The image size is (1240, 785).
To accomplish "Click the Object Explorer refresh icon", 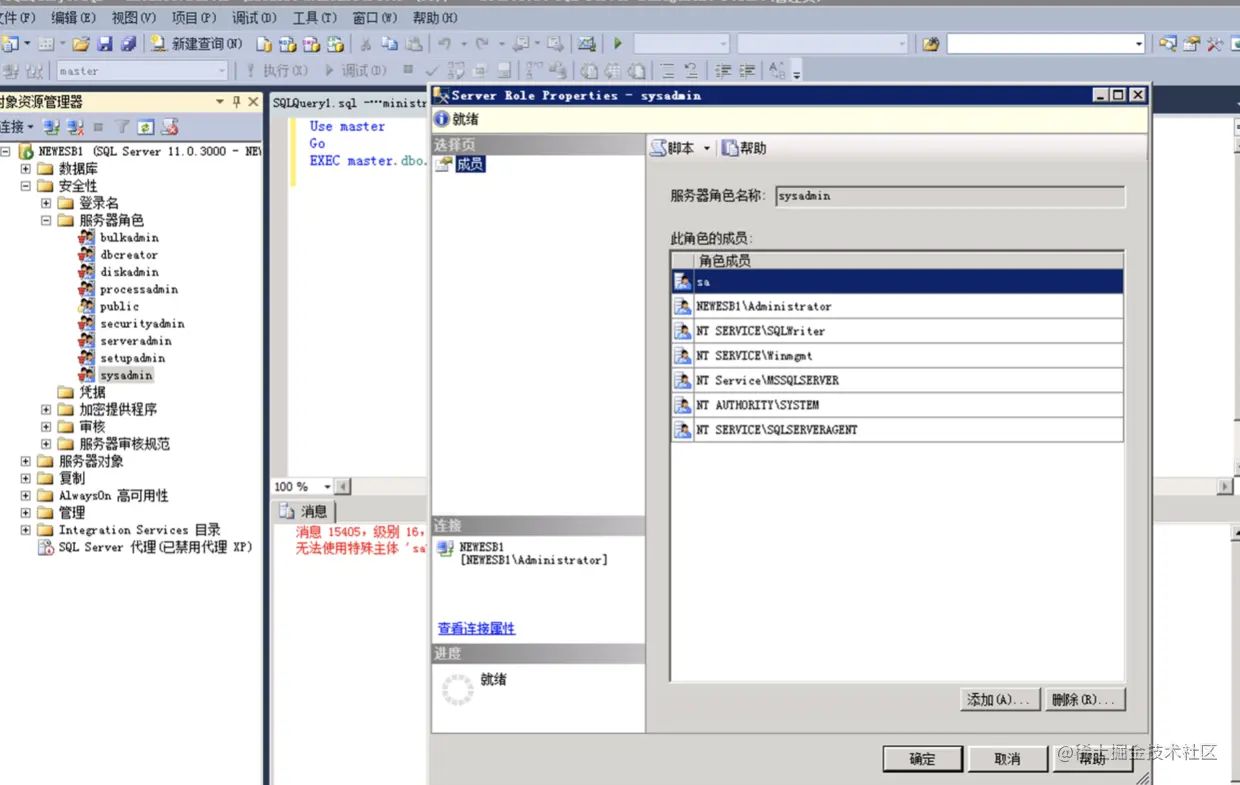I will pyautogui.click(x=146, y=127).
